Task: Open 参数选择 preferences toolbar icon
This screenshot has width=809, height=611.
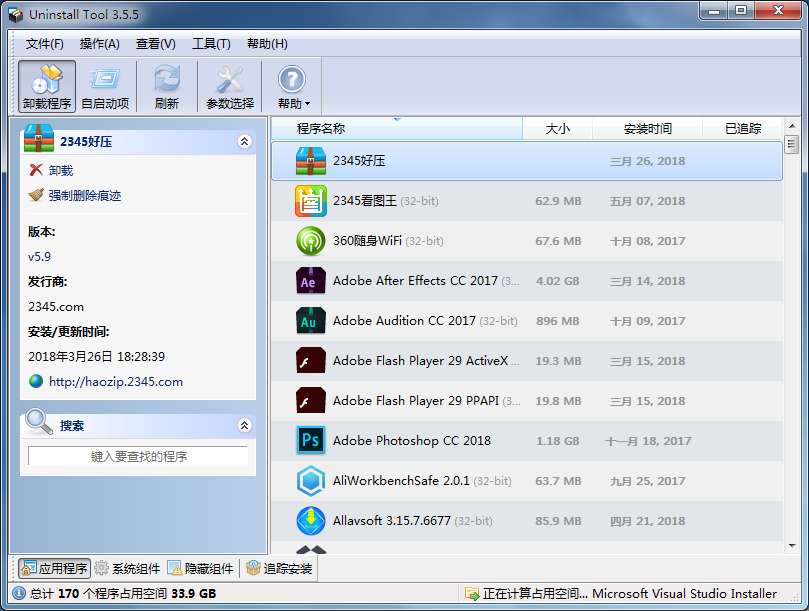Action: coord(230,86)
